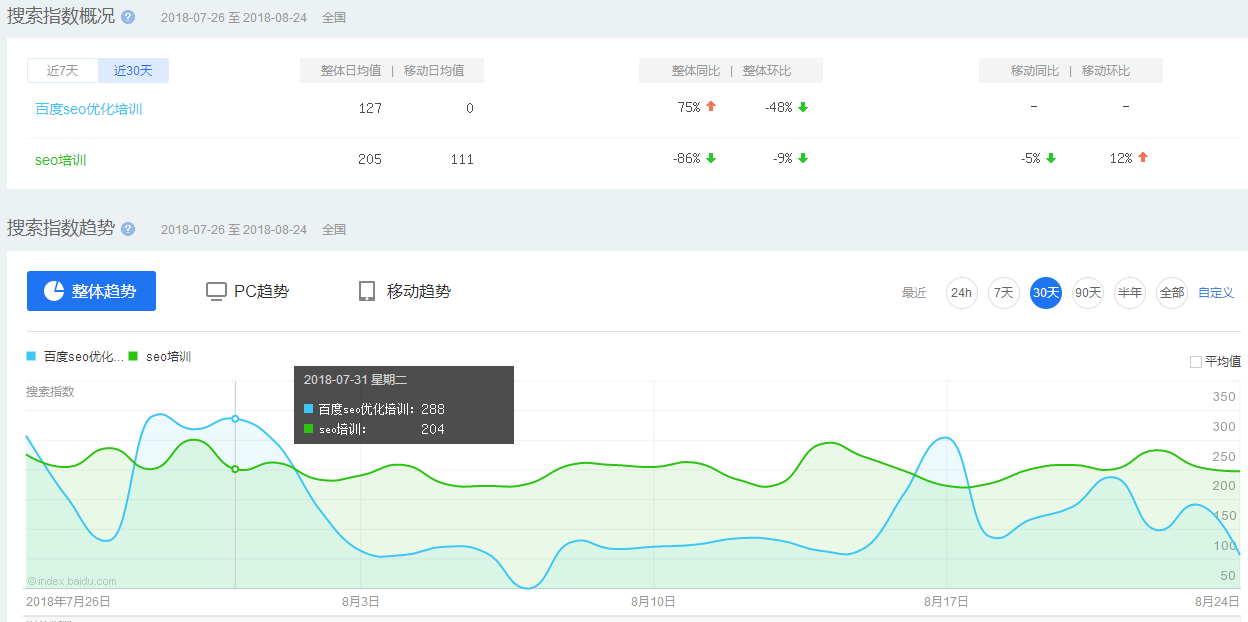1248x622 pixels.
Task: Switch to 近30天 range
Action: click(x=133, y=70)
